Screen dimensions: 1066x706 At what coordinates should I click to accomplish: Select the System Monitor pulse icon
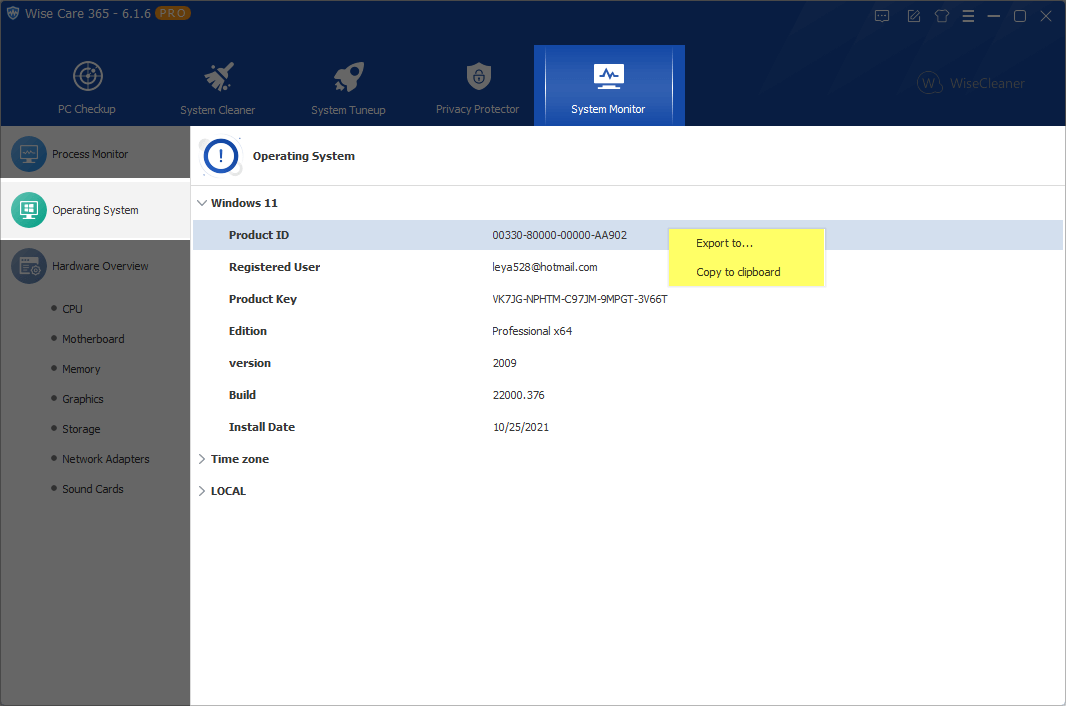[x=608, y=76]
